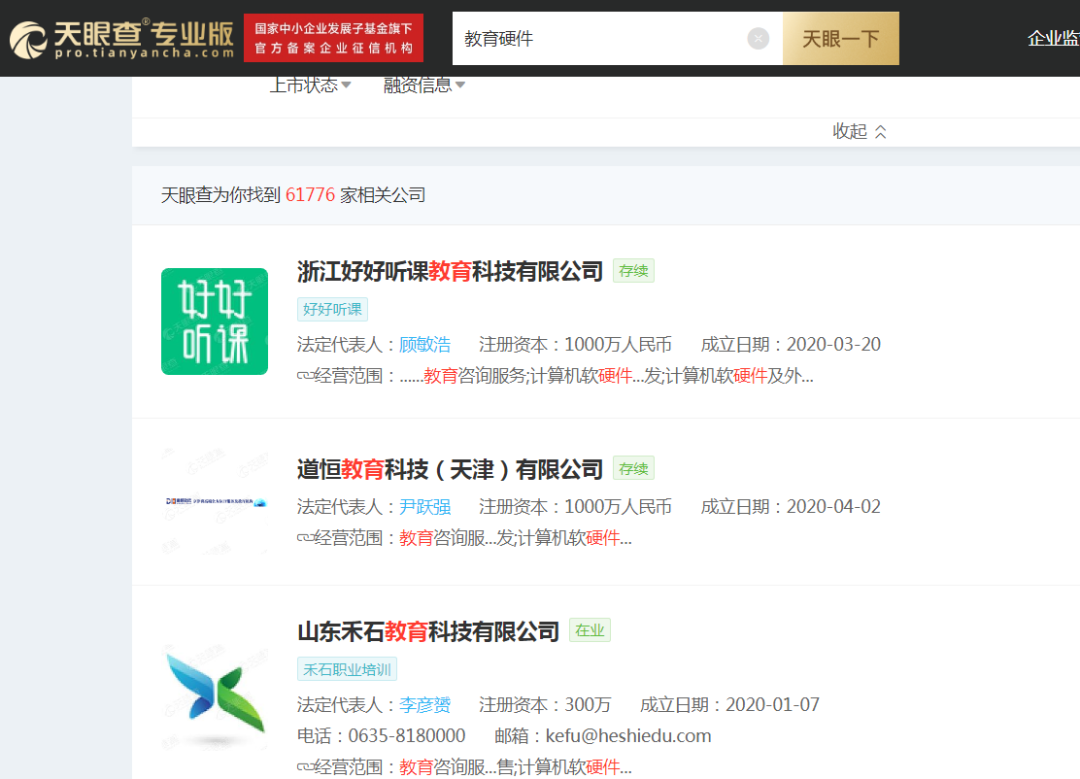Expand the 融资信息 filter dropdown
This screenshot has width=1080, height=779.
tap(424, 85)
